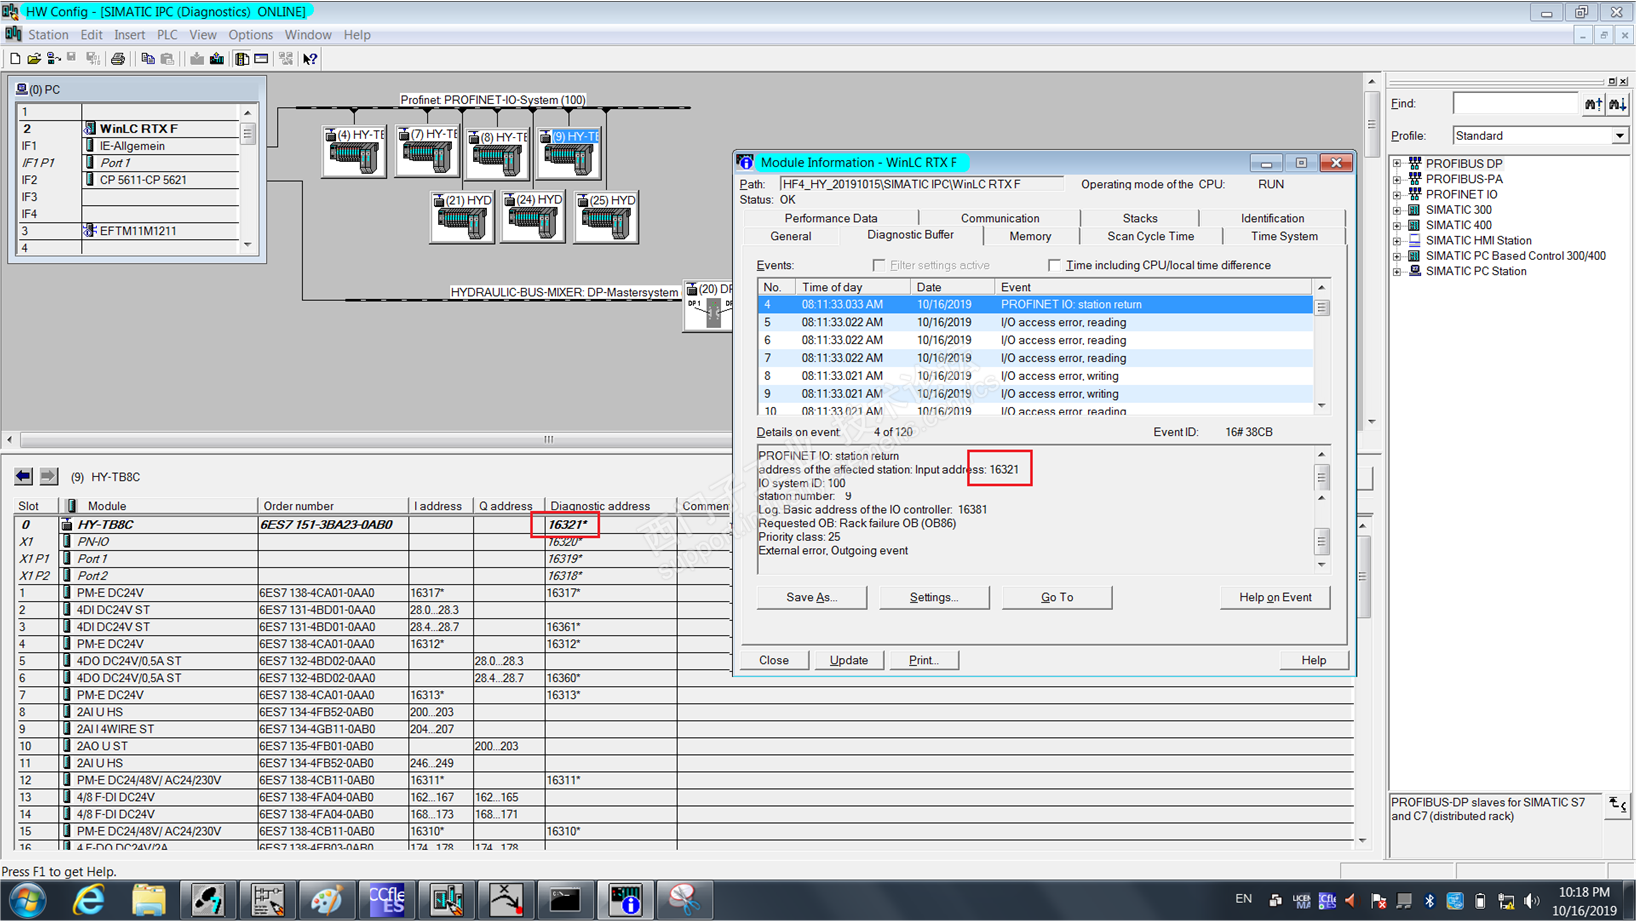Select station (24) HYD device icon
1636x921 pixels.
point(533,216)
